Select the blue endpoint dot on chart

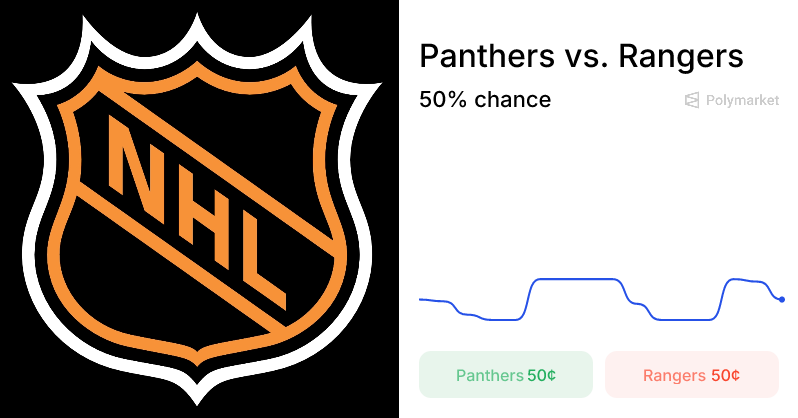click(x=781, y=299)
